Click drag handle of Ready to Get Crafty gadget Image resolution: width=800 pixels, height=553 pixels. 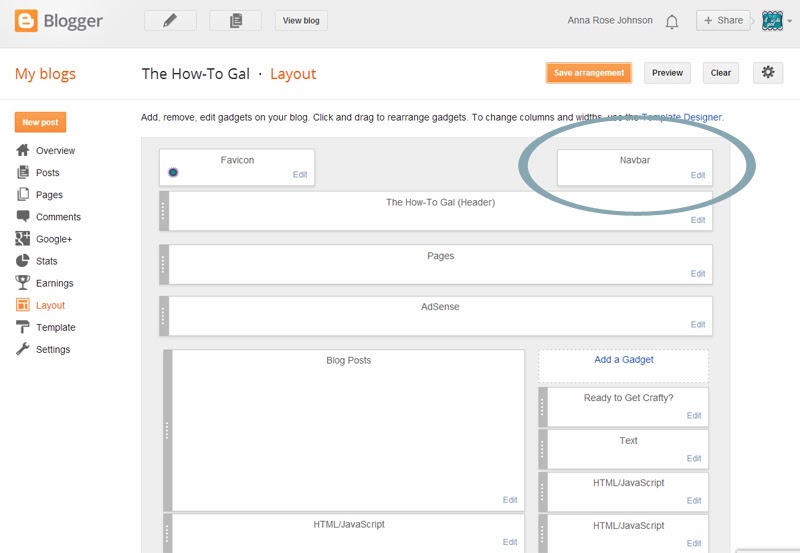[543, 407]
